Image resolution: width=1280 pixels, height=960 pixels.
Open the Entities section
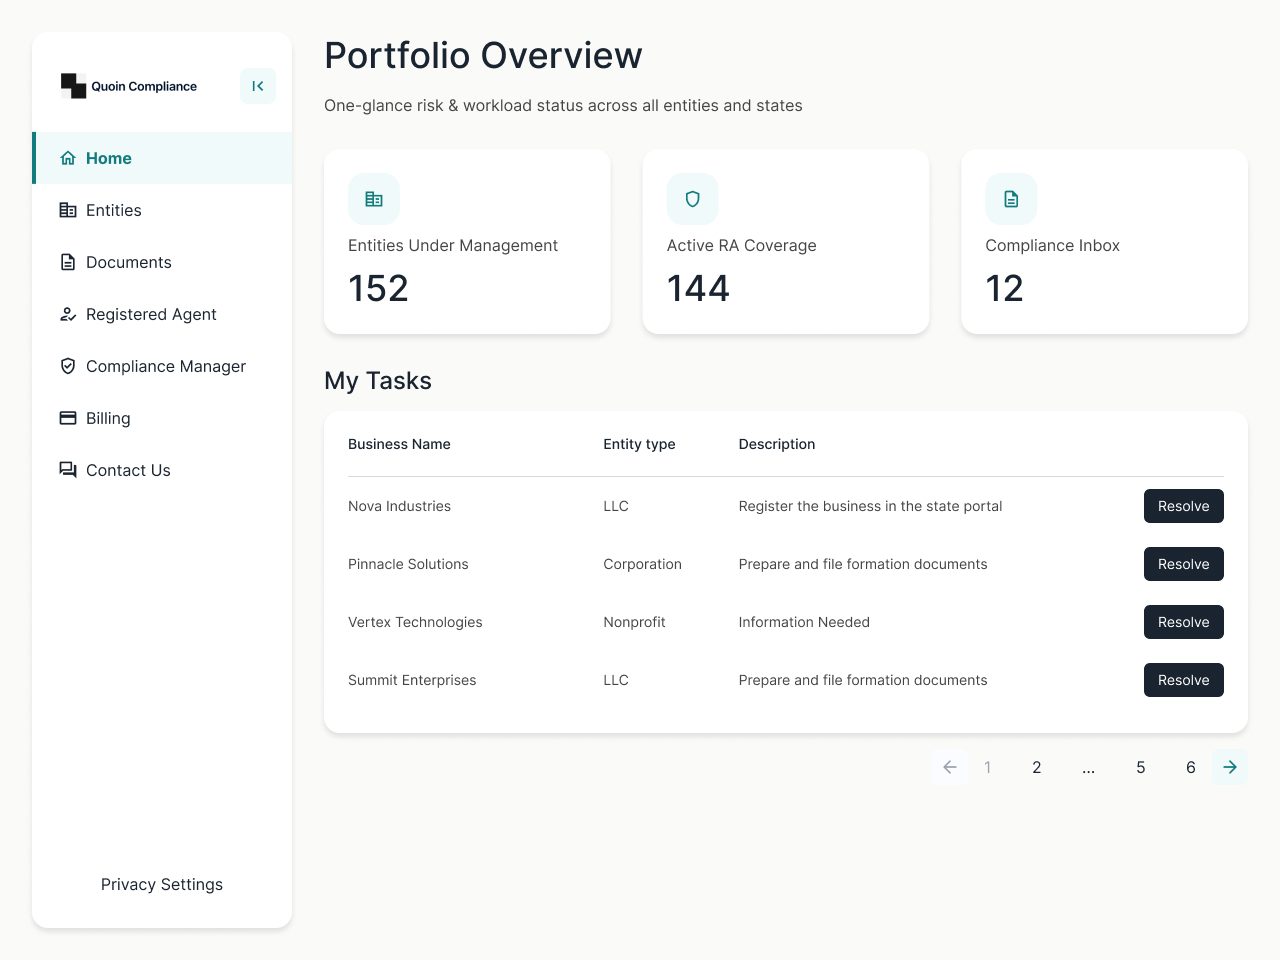(x=115, y=210)
